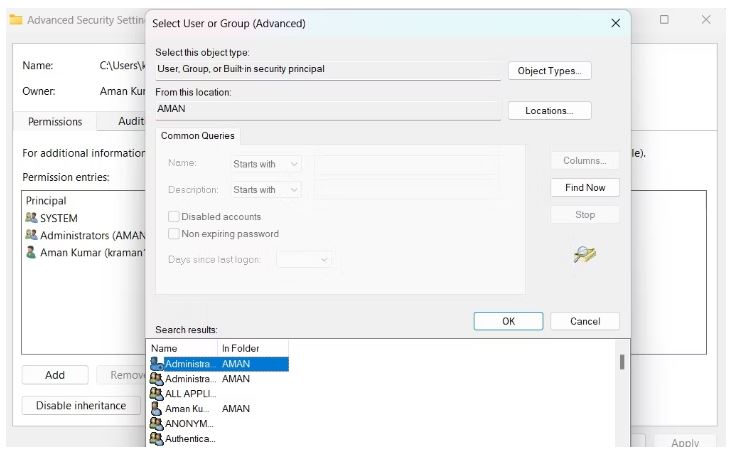Viewport: 731px width, 453px height.
Task: Click the ALL APPLI... result text
Action: 190,393
